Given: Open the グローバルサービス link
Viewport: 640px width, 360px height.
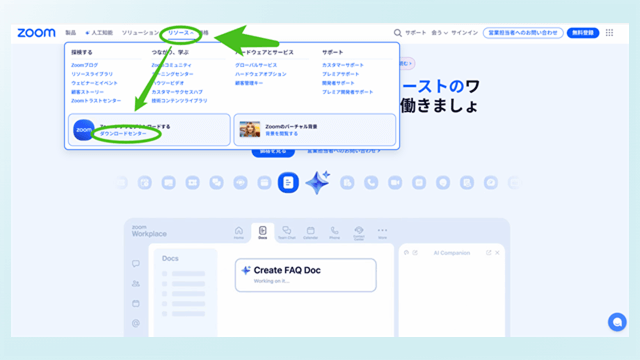Looking at the screenshot, I should tap(256, 65).
